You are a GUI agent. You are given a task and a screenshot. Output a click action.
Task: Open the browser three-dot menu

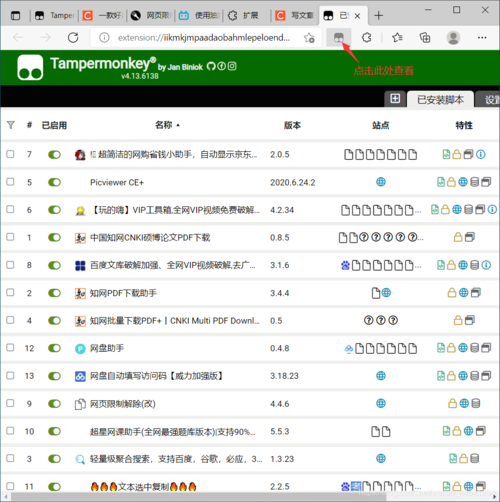click(482, 38)
